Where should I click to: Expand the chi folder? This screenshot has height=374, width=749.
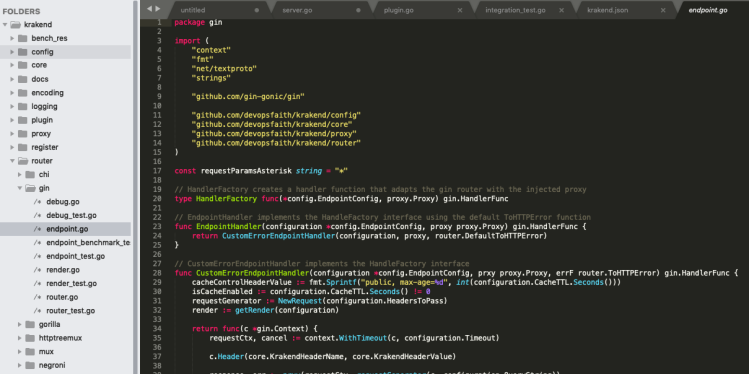(20, 175)
